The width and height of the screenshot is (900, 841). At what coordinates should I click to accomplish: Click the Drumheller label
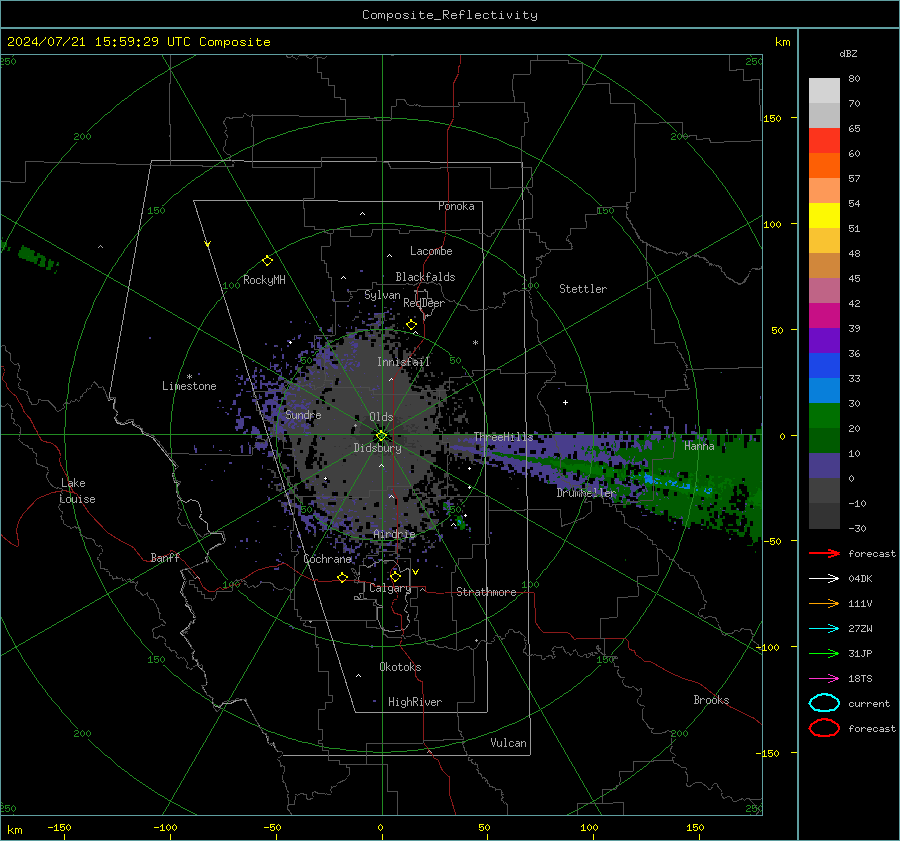[586, 493]
